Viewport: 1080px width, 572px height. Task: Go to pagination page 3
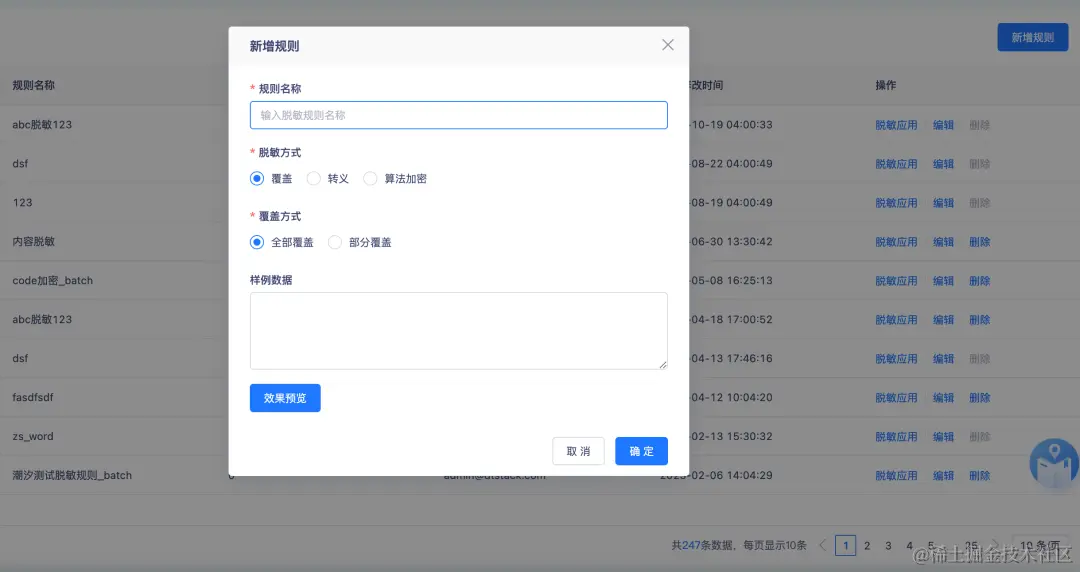888,545
